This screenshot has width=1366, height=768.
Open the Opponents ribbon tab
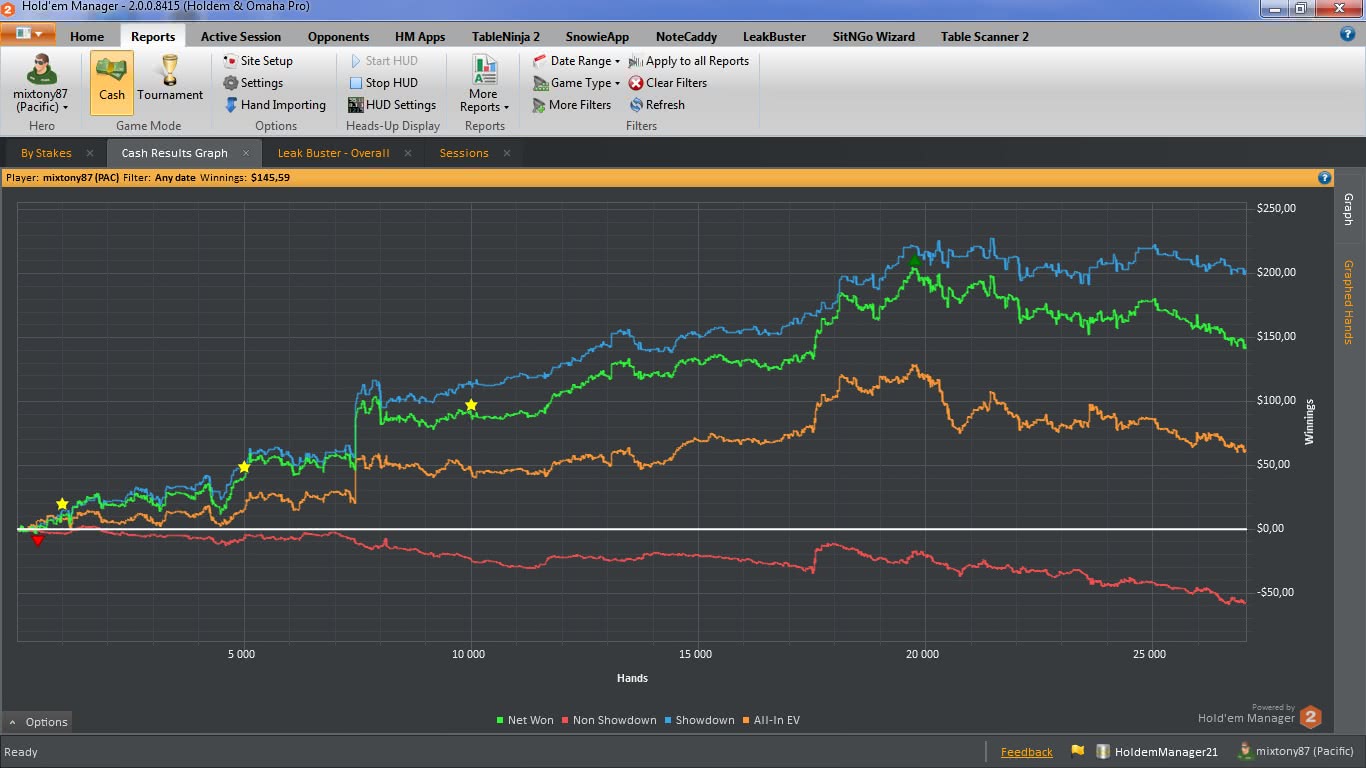(x=338, y=36)
